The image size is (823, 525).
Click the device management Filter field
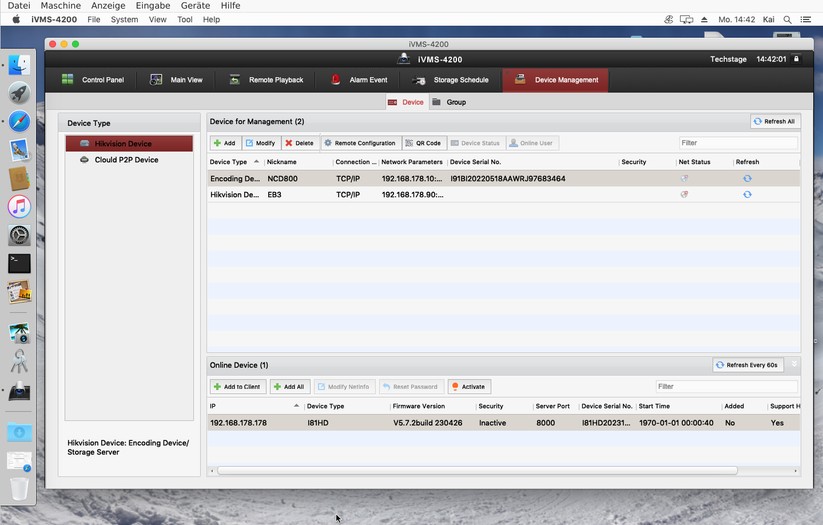738,143
